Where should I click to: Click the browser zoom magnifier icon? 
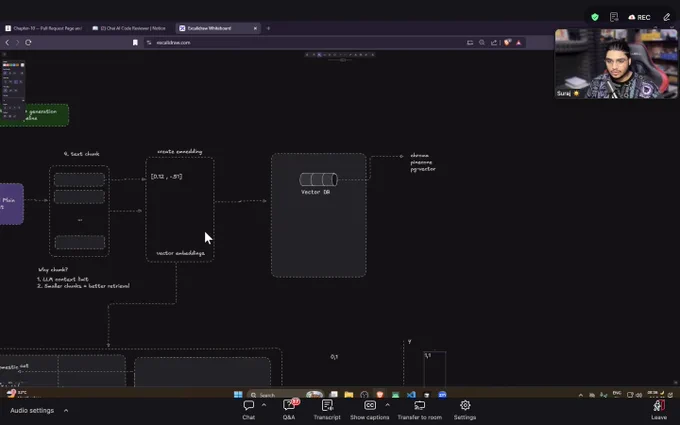[482, 42]
